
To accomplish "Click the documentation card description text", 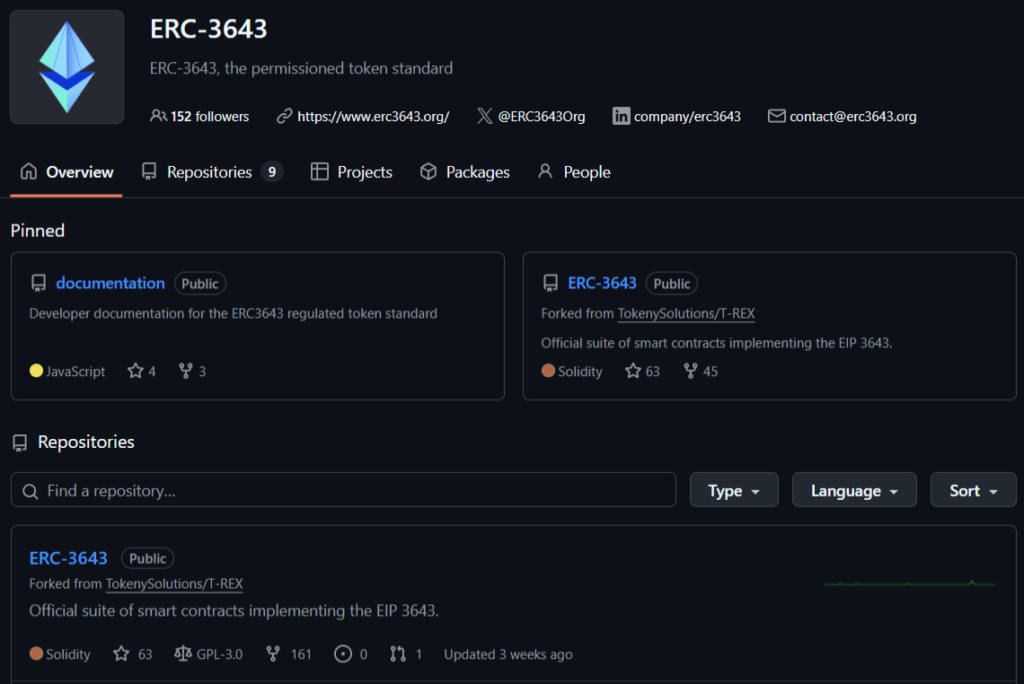I will tap(233, 314).
